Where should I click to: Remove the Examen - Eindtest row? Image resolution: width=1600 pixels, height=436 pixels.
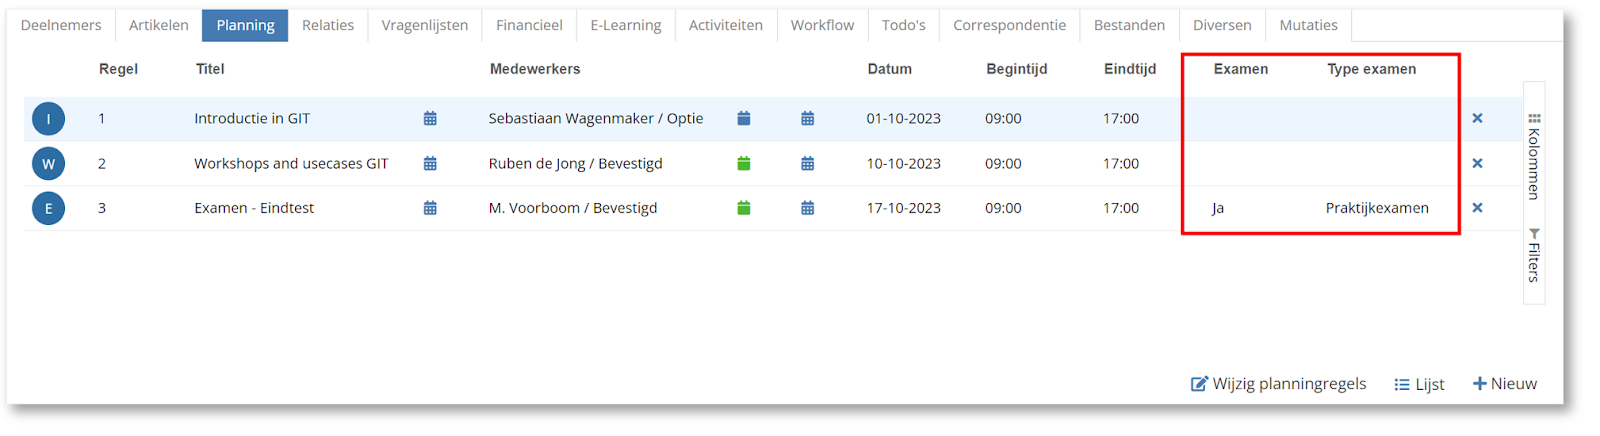pos(1477,208)
